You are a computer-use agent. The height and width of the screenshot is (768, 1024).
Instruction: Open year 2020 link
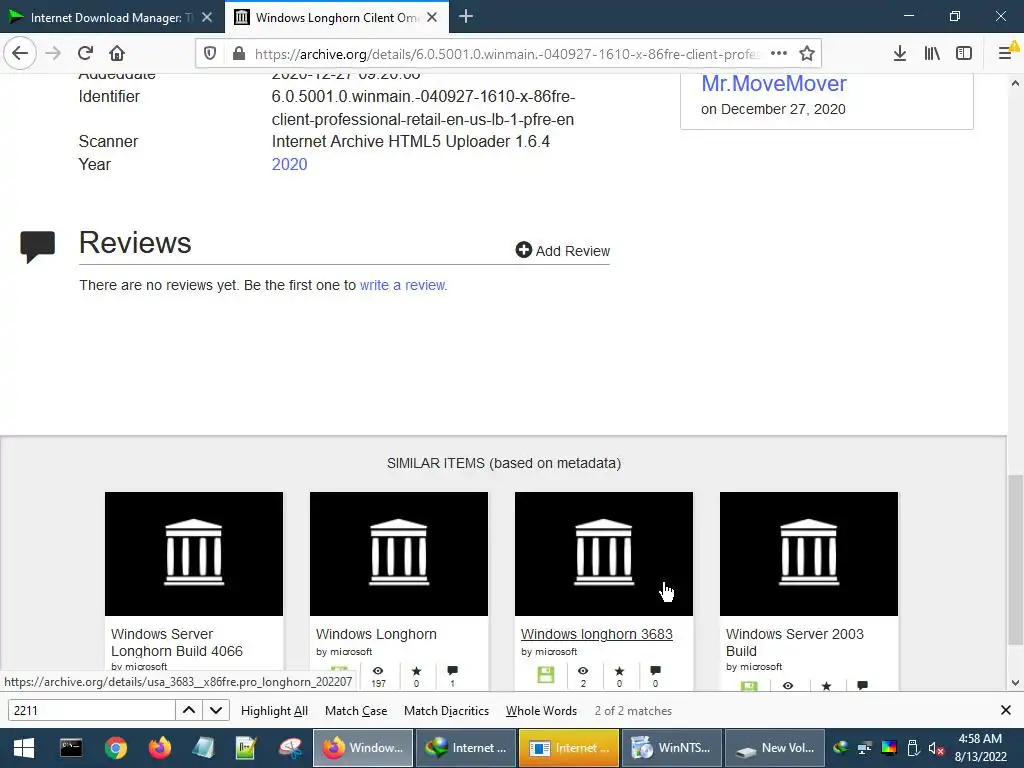click(289, 164)
